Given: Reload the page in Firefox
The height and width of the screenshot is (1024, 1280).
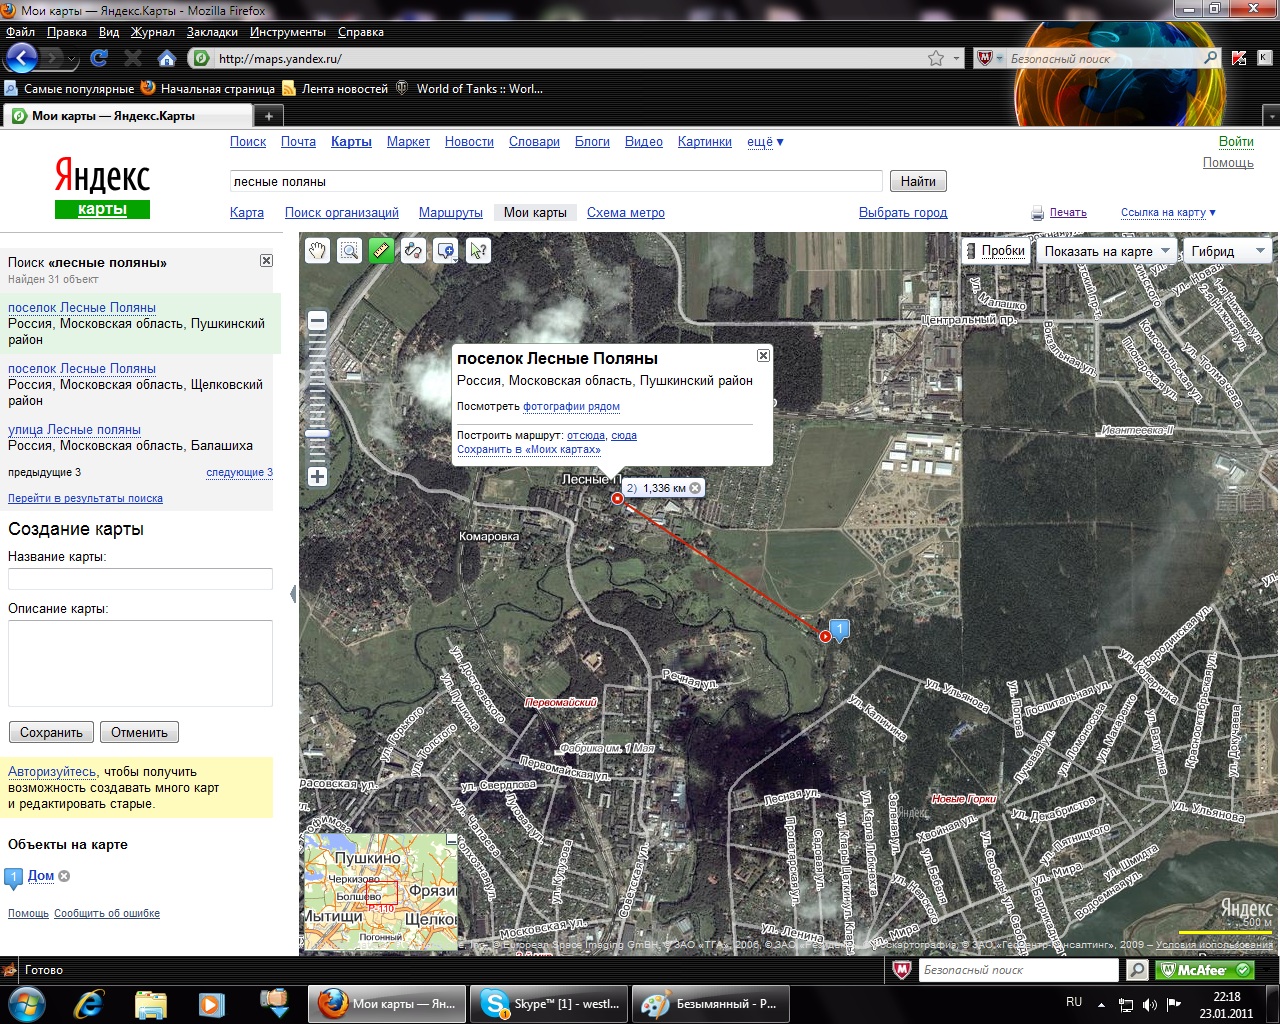Looking at the screenshot, I should (98, 58).
